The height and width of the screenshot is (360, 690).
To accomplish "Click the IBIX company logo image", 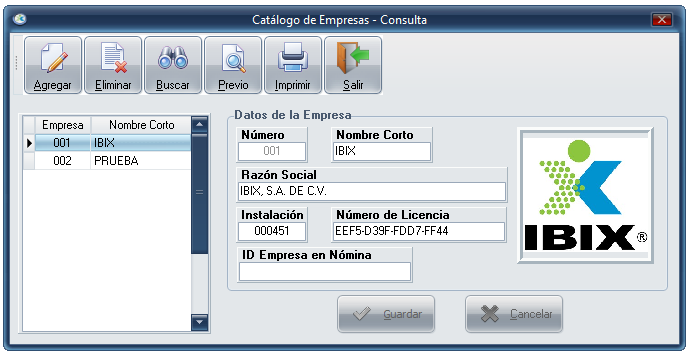I will click(585, 196).
